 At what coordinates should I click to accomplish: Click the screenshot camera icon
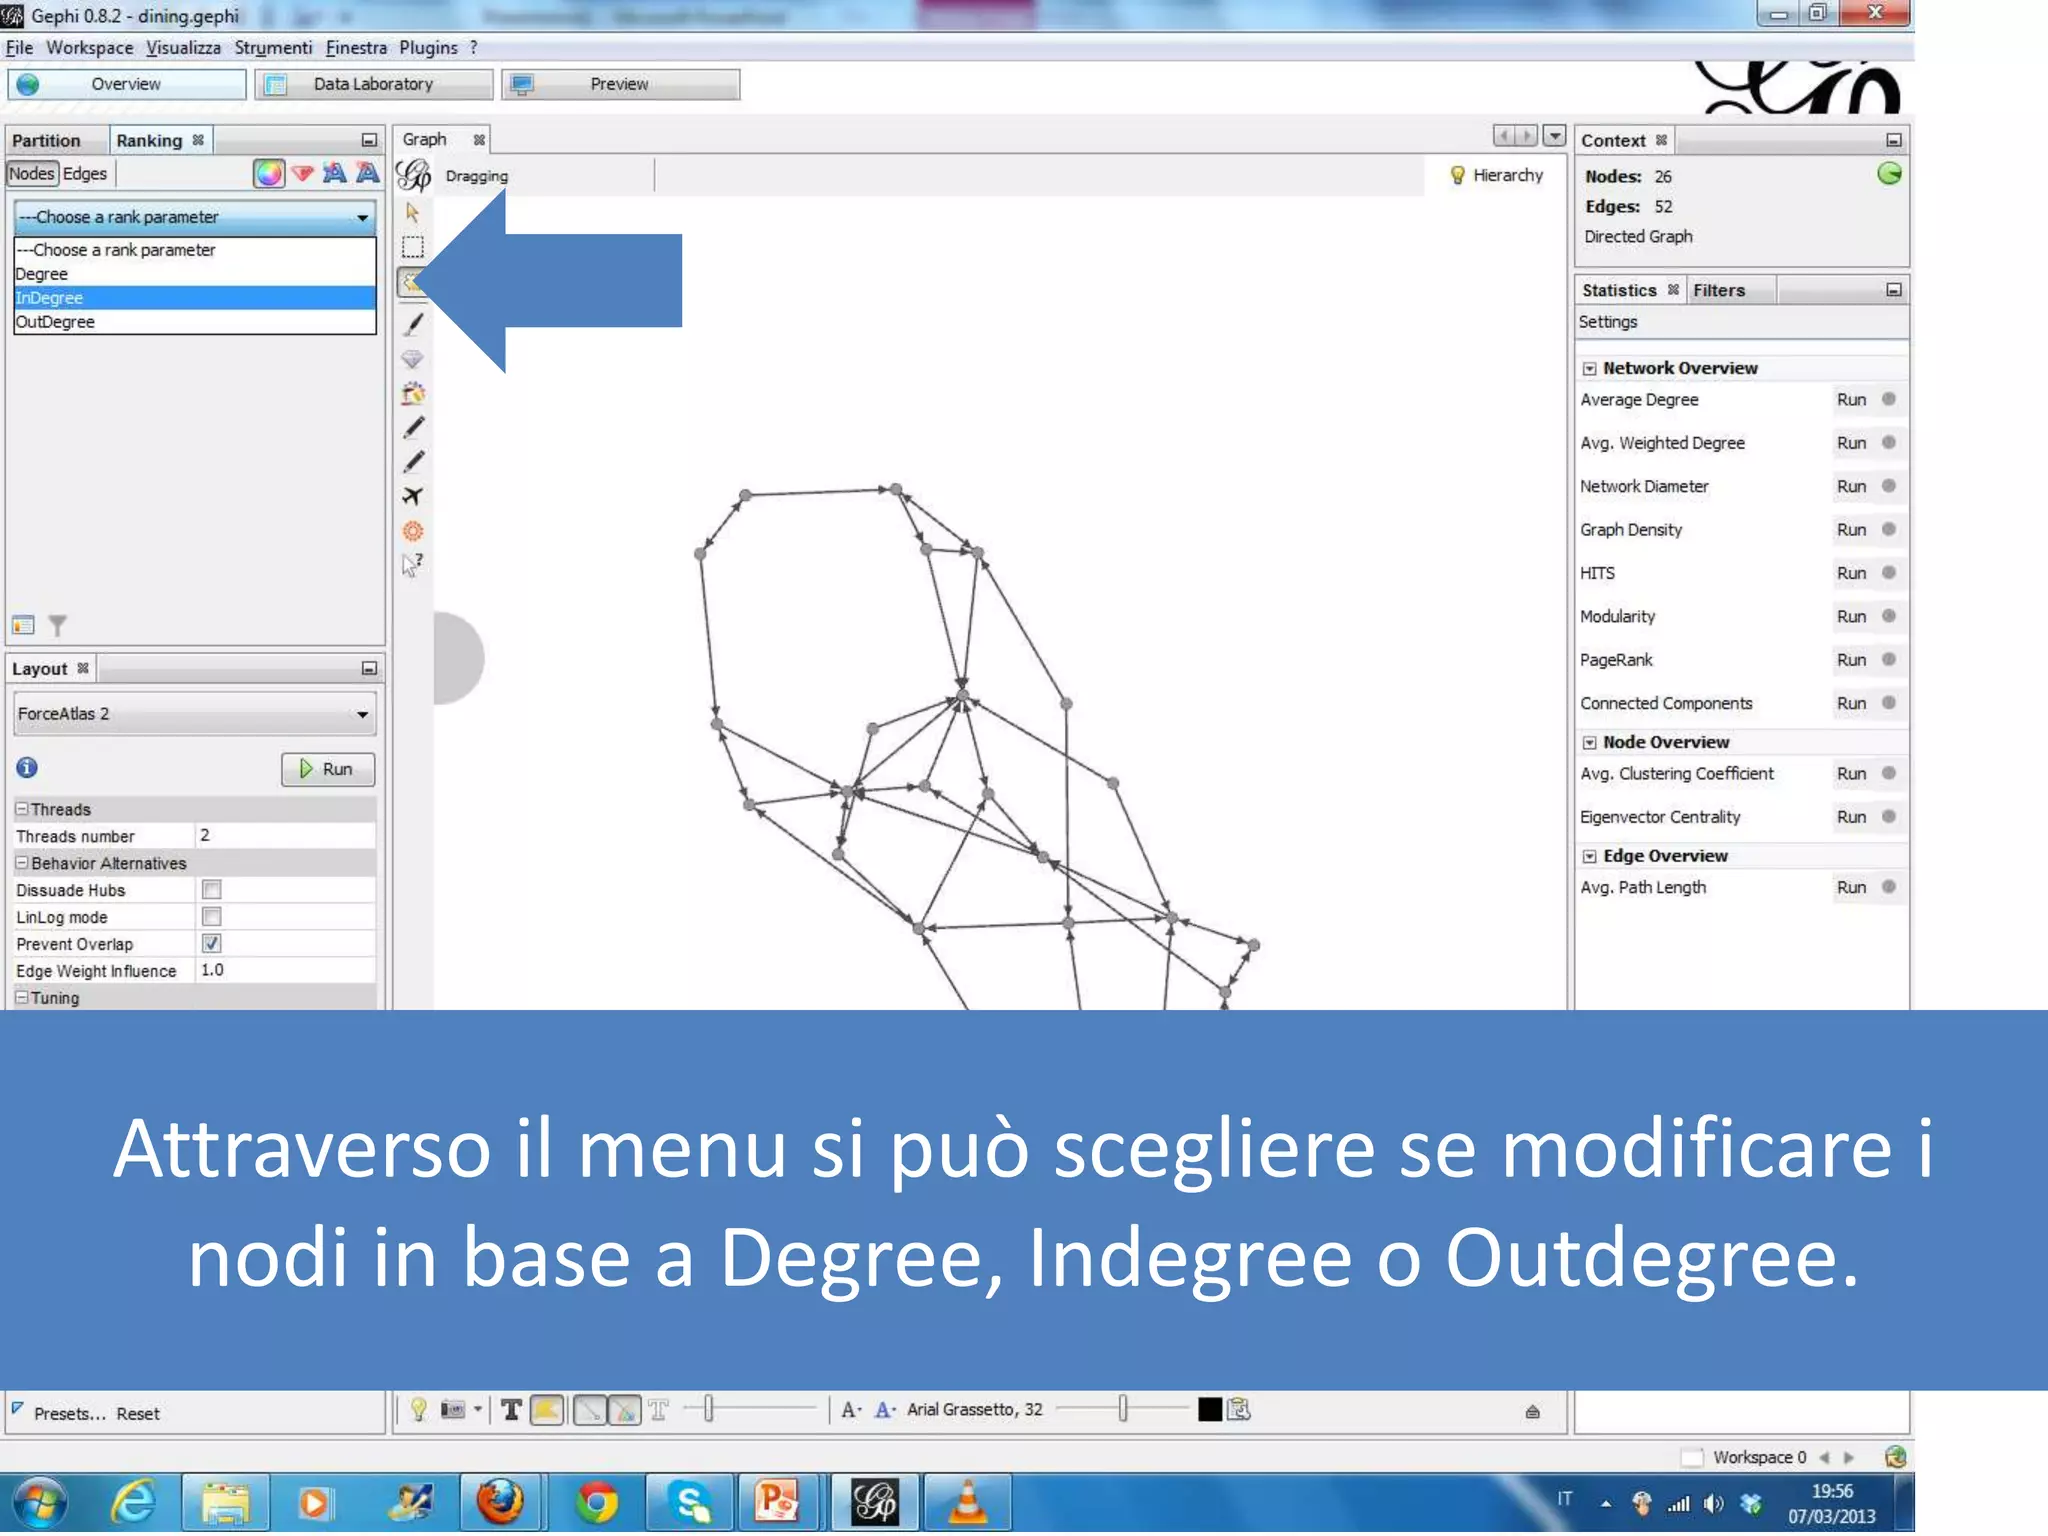tap(453, 1409)
